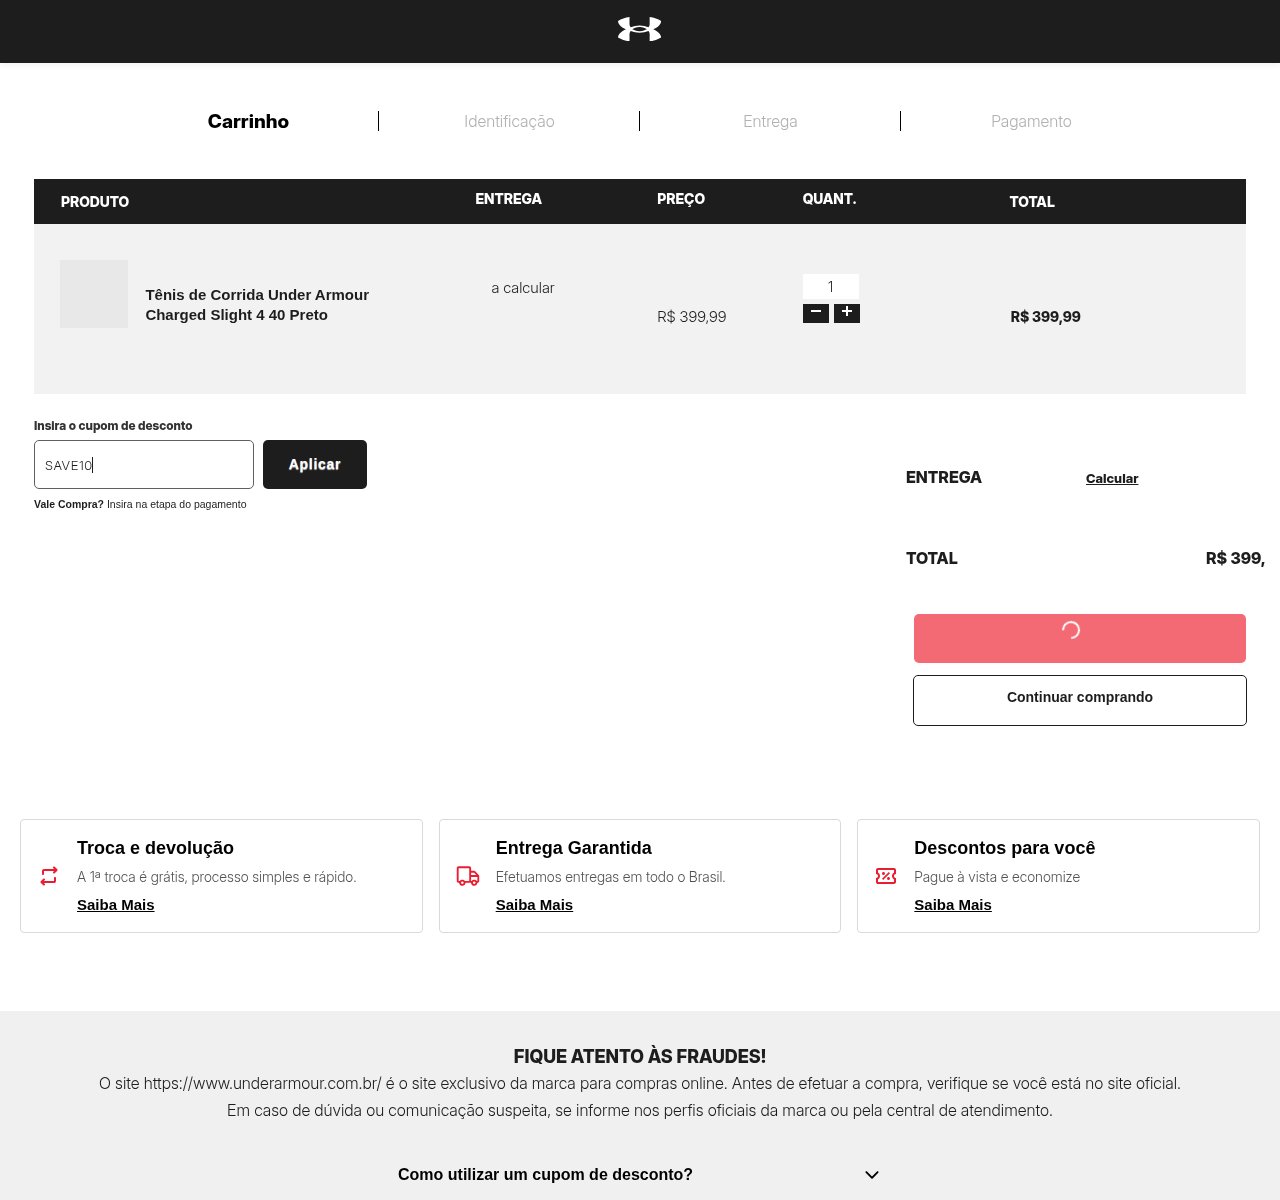Go to the Entrega step

tap(770, 121)
